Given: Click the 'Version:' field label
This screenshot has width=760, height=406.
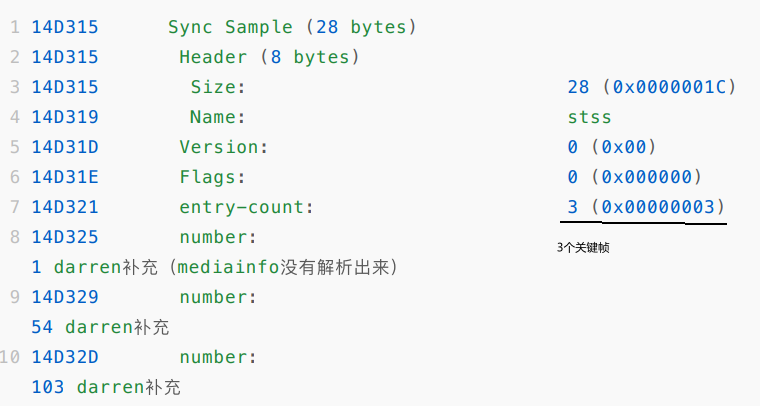Looking at the screenshot, I should (224, 147).
